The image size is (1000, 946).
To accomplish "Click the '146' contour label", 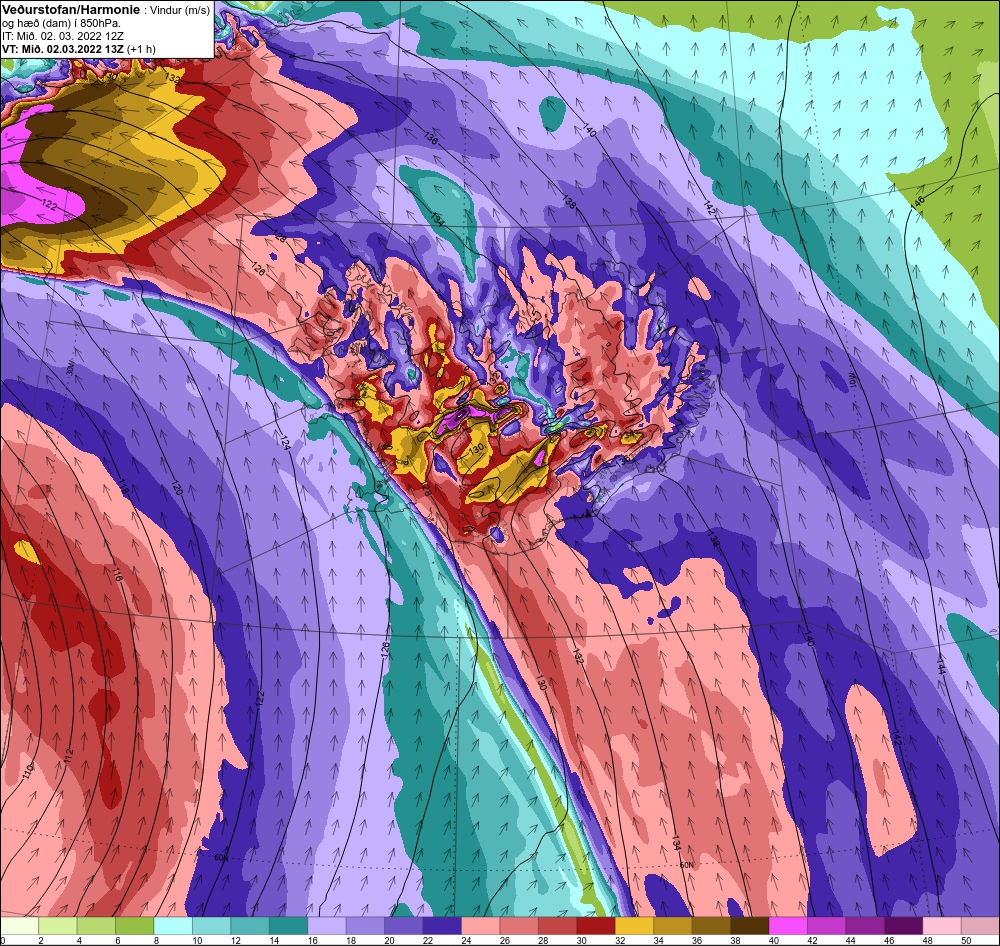I will [x=917, y=203].
